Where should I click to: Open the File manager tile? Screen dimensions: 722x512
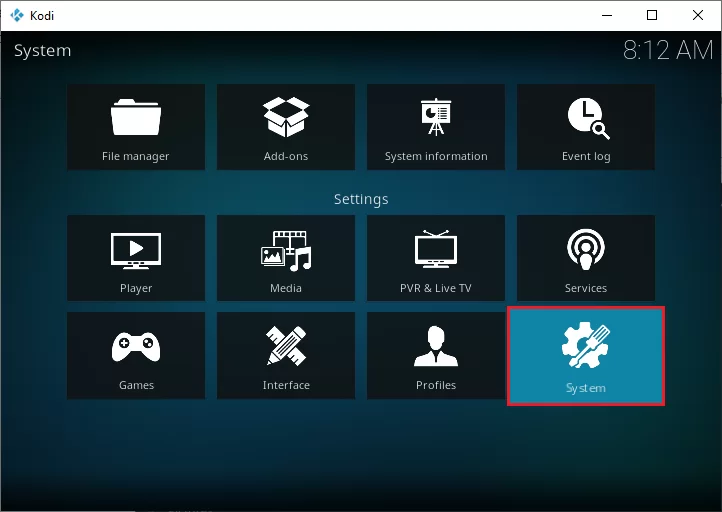pos(136,127)
